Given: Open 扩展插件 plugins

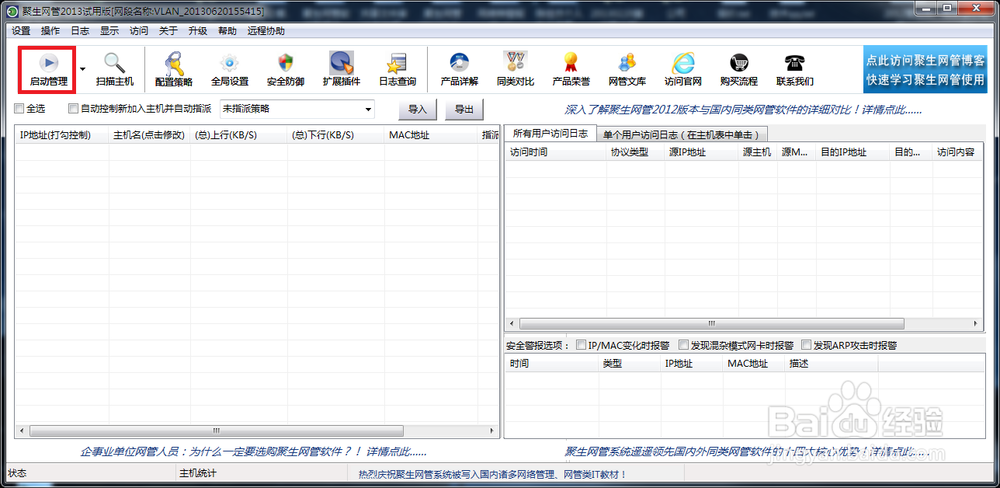Looking at the screenshot, I should coord(341,69).
